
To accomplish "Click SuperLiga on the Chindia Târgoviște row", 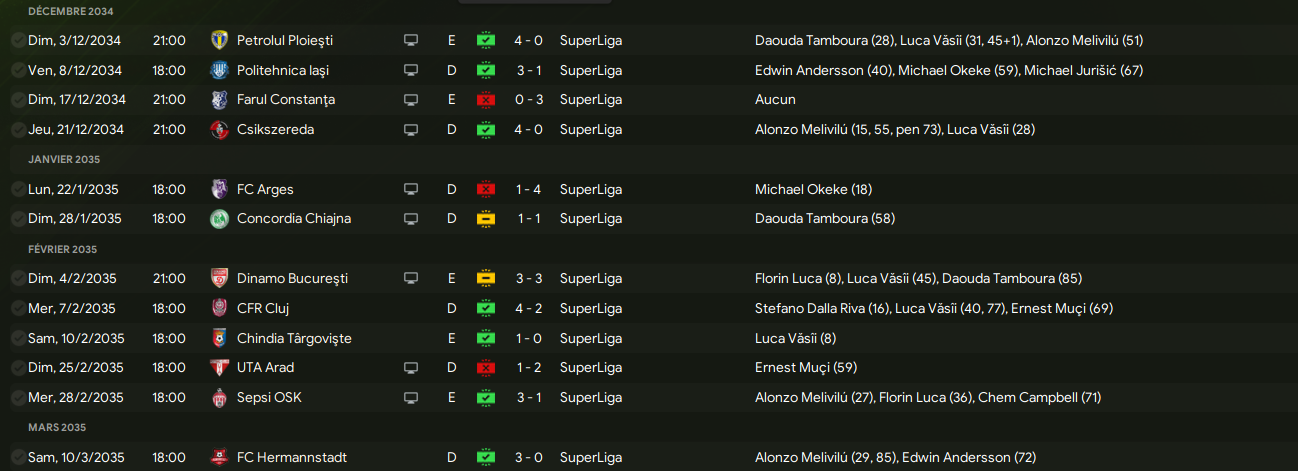I will pos(591,338).
